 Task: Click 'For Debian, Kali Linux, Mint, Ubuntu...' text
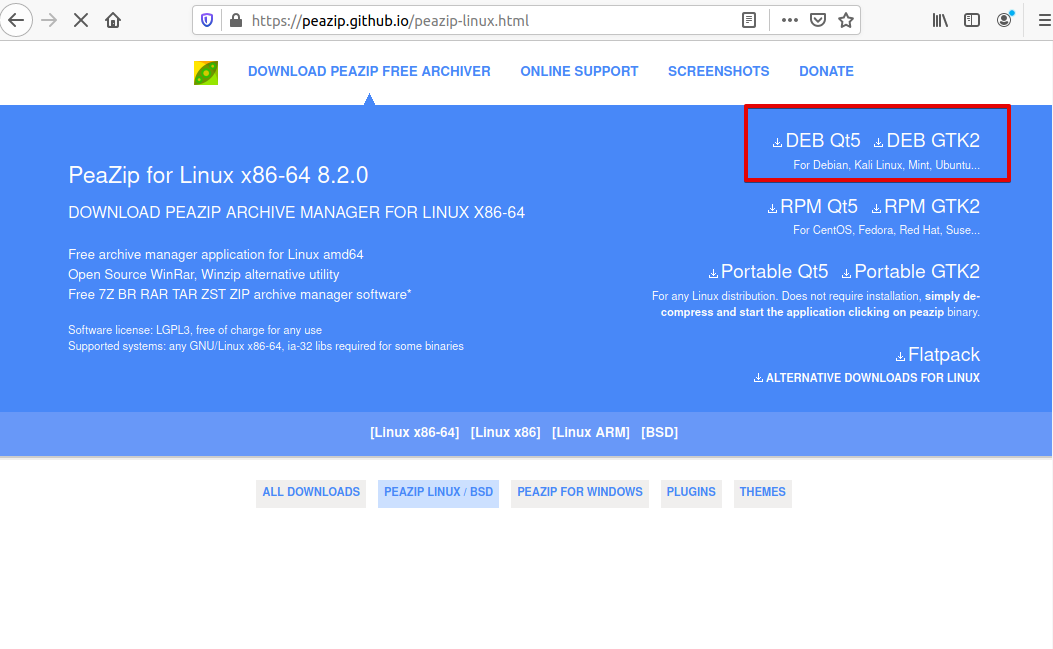pyautogui.click(x=886, y=165)
